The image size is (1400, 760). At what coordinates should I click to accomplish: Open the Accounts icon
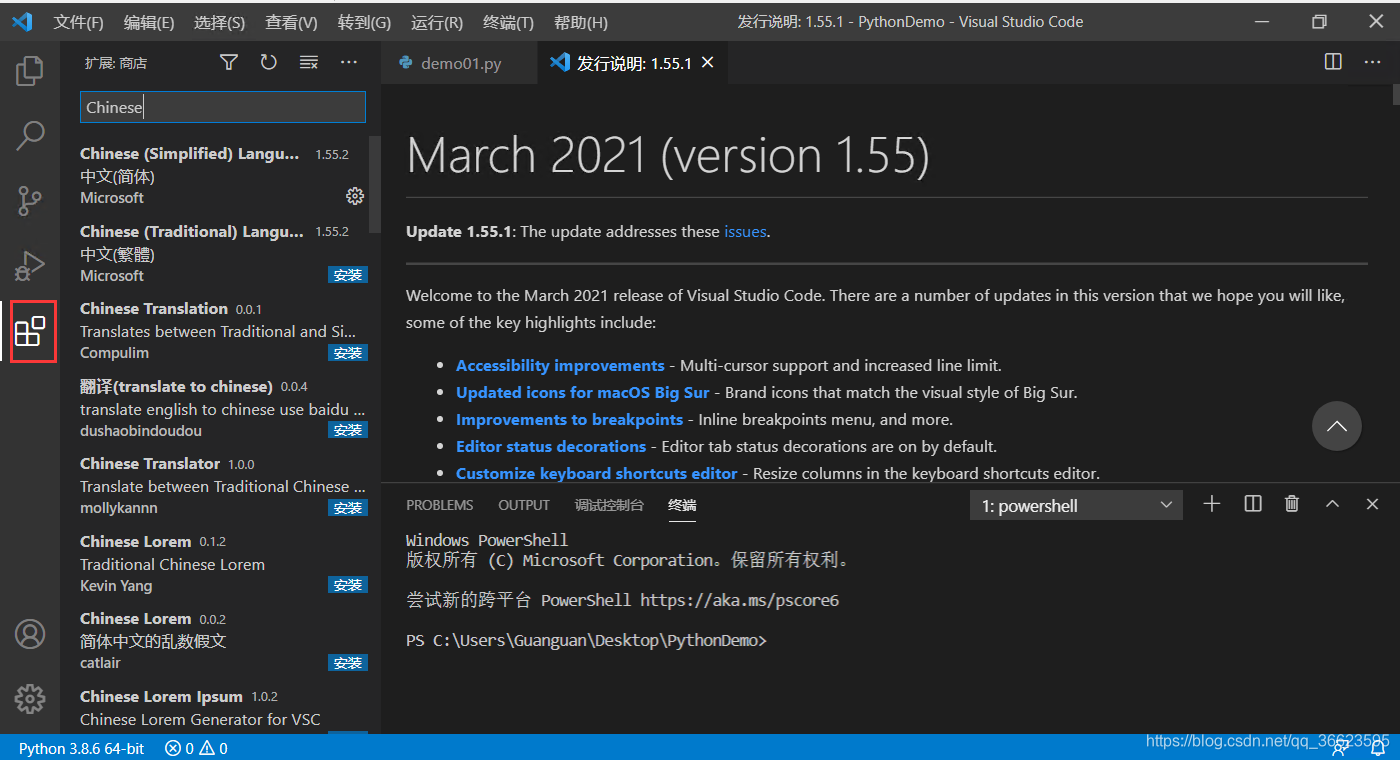(x=30, y=634)
